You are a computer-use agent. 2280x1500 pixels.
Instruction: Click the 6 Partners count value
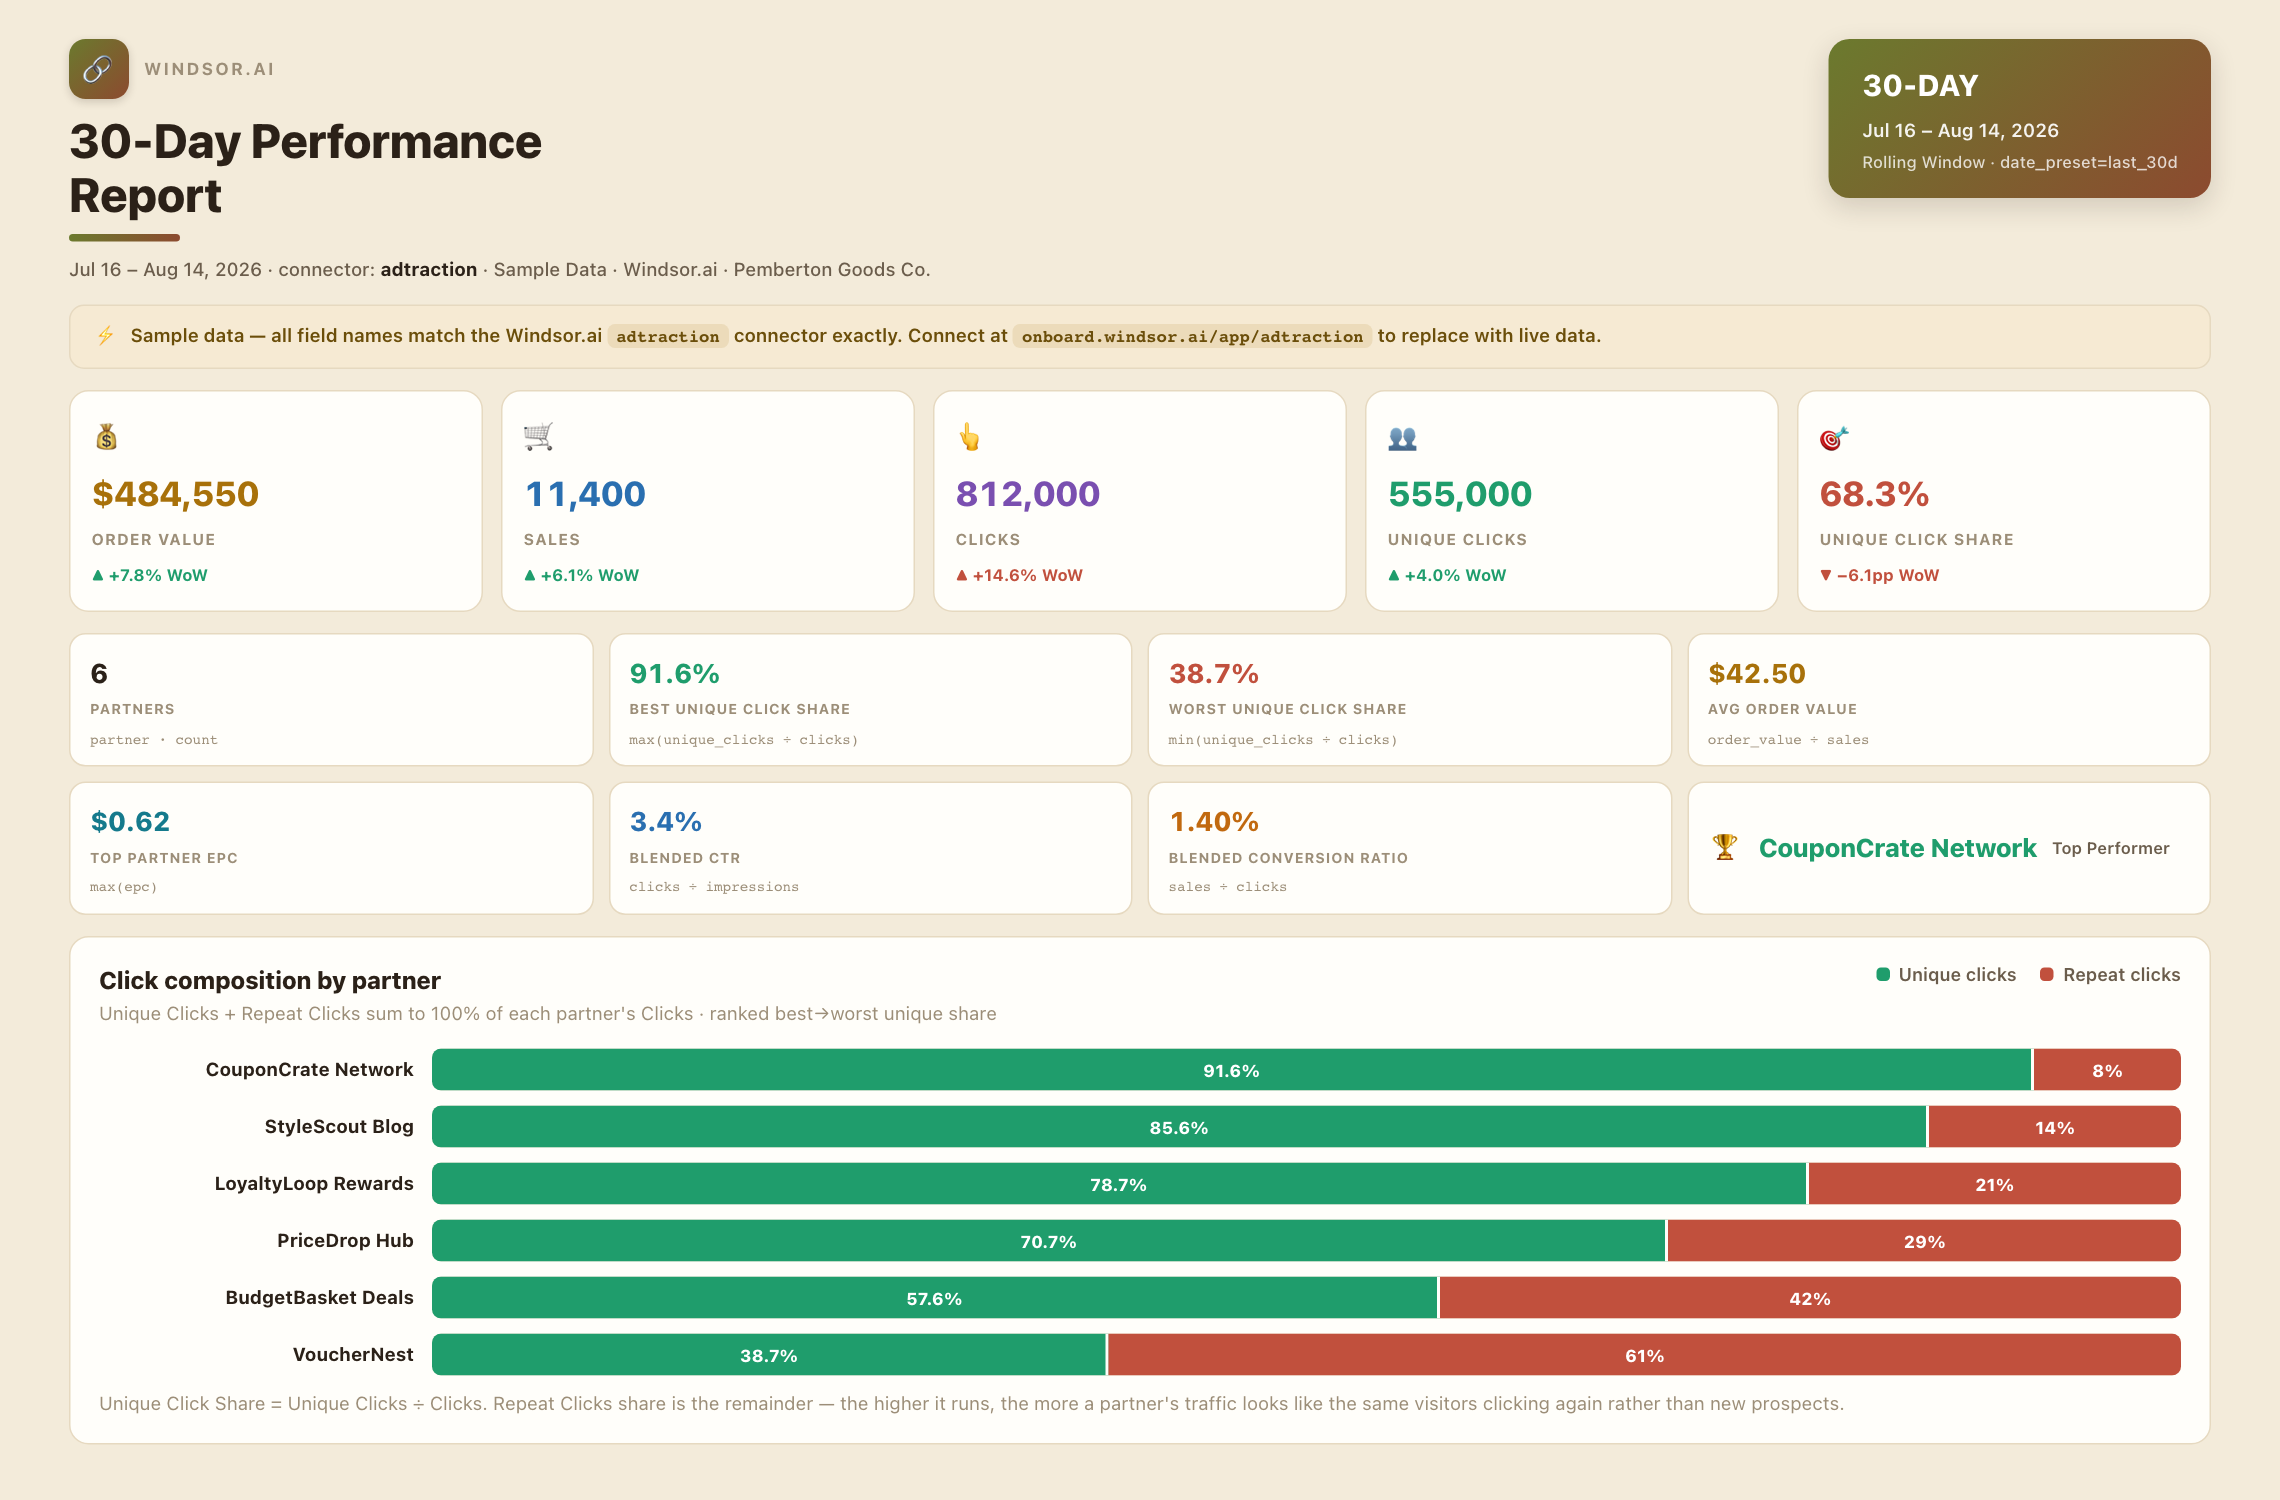pyautogui.click(x=99, y=674)
